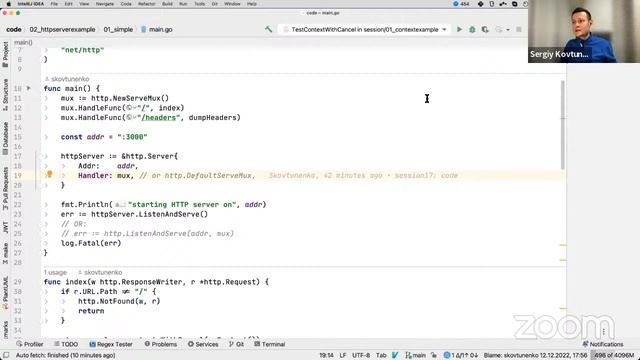Open the Navigate menu
Image resolution: width=640 pixels, height=360 pixels.
tap(104, 4)
